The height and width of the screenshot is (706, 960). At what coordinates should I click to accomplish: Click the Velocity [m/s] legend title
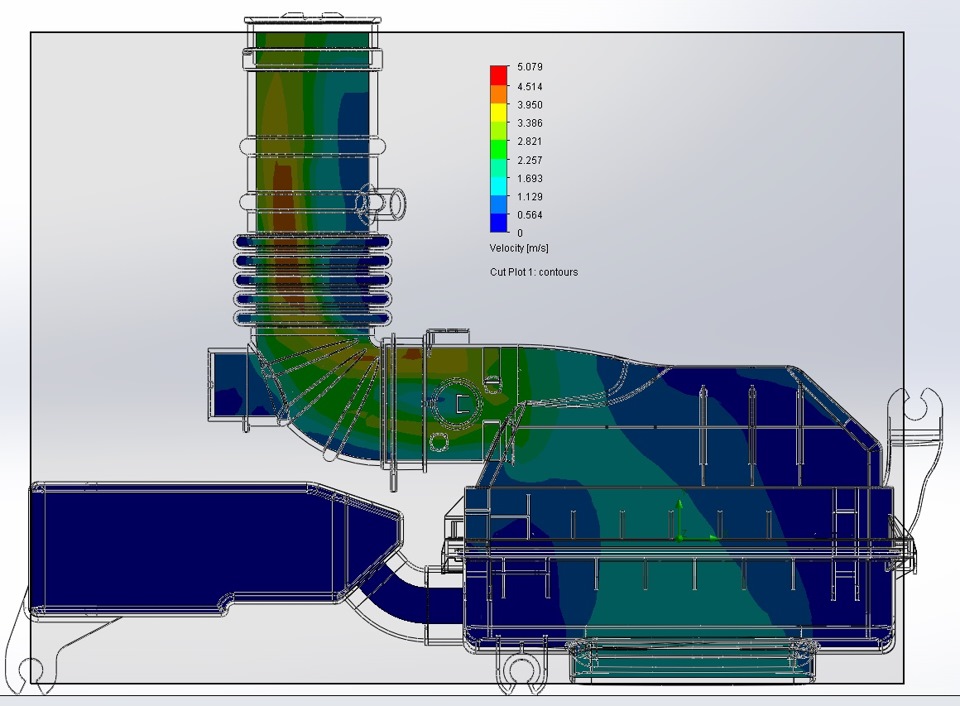pyautogui.click(x=519, y=248)
